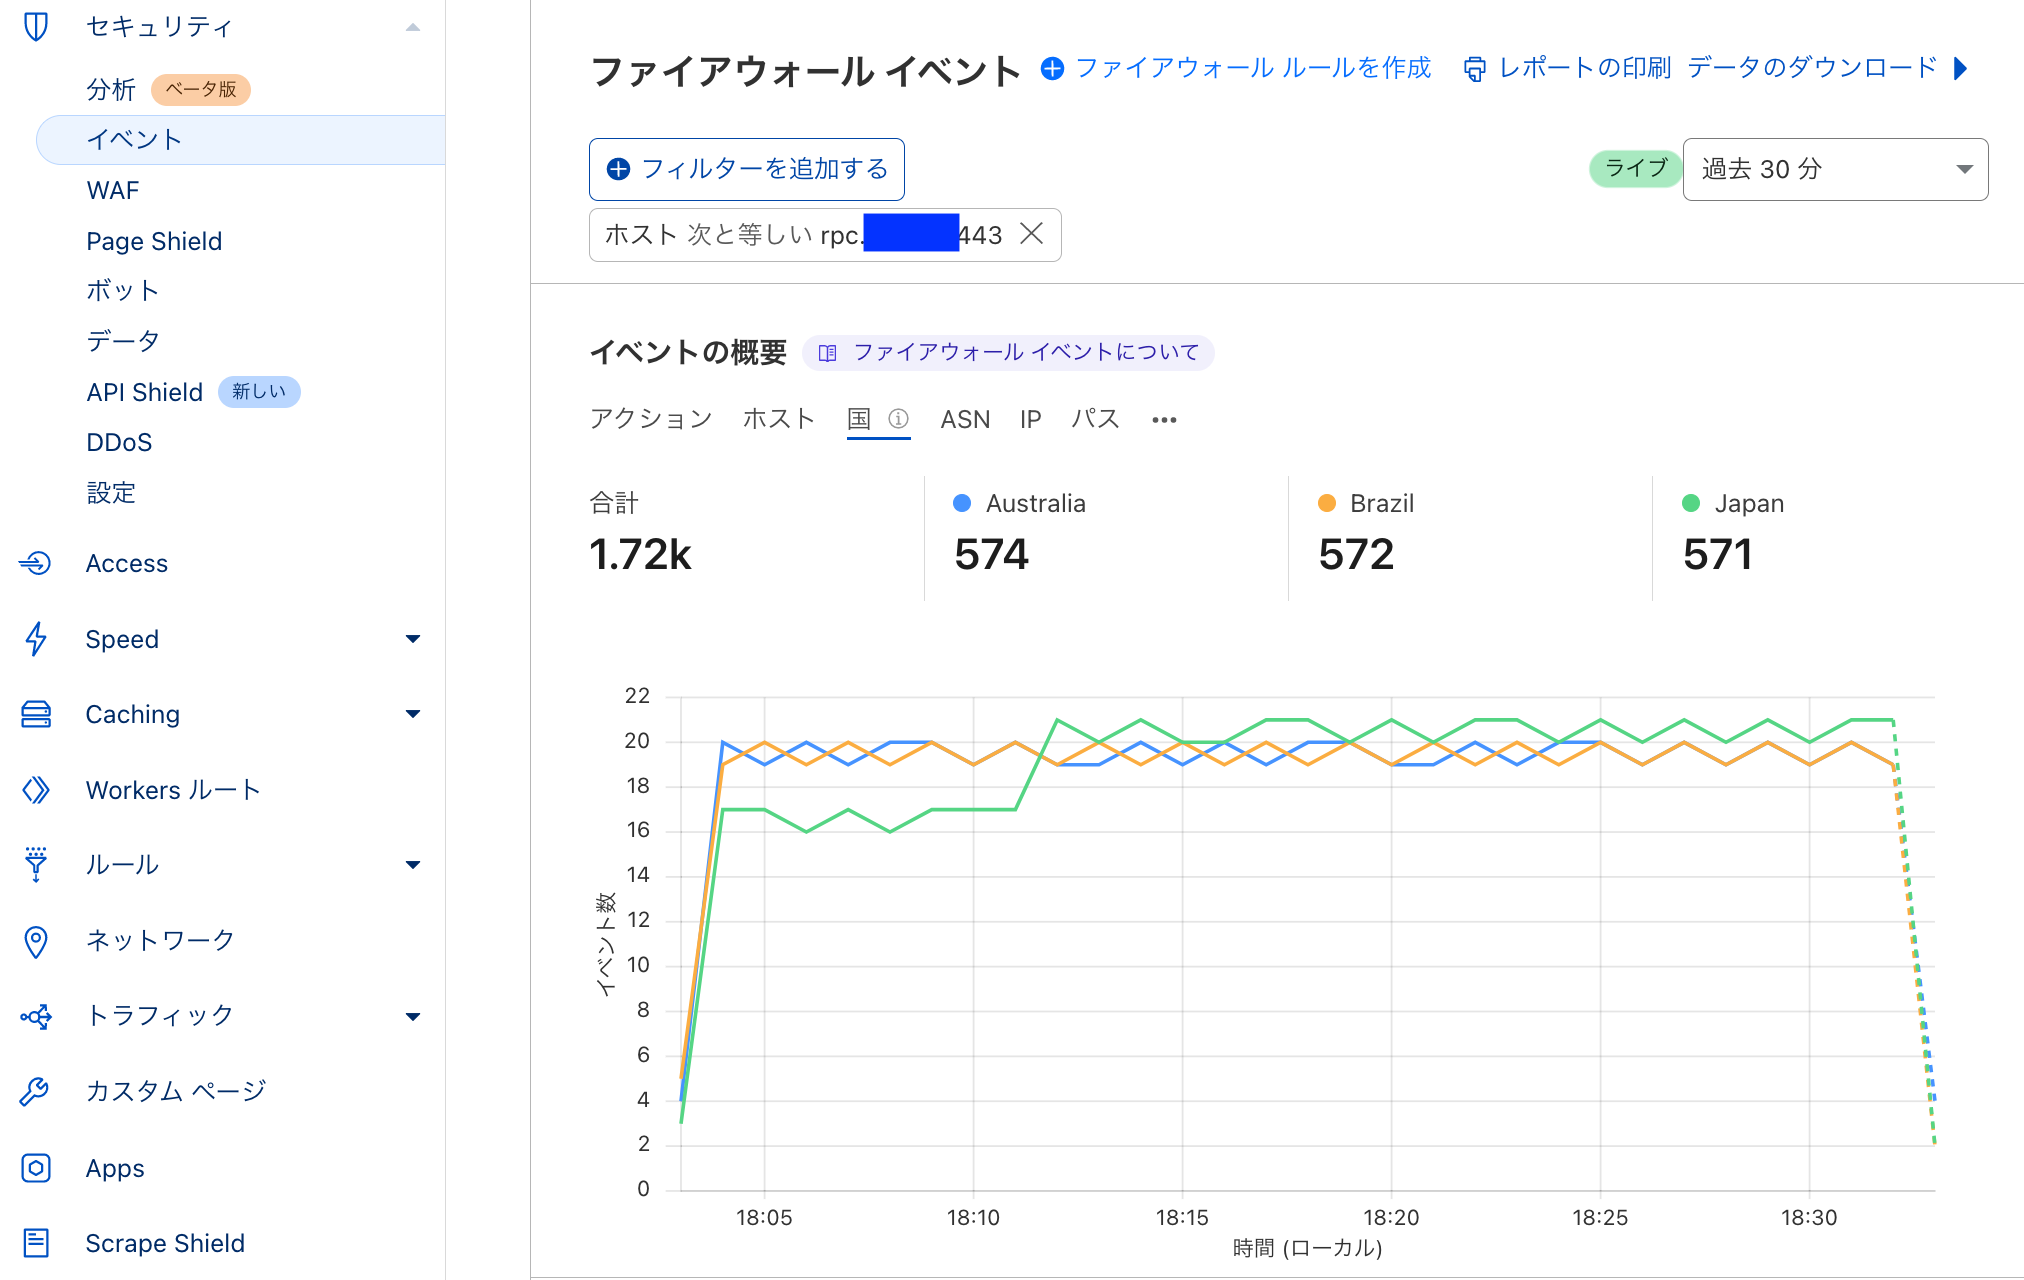The height and width of the screenshot is (1280, 2024).
Task: Select the WAF menu item
Action: (112, 190)
